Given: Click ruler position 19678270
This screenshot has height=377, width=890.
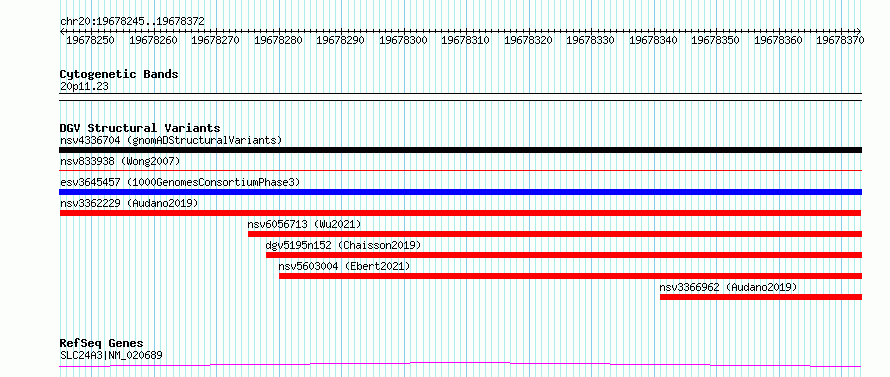Looking at the screenshot, I should point(216,40).
